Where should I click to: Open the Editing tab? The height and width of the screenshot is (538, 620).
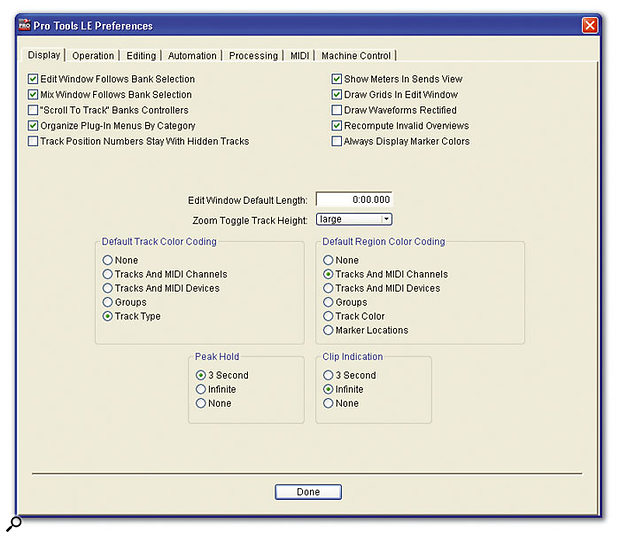click(141, 56)
